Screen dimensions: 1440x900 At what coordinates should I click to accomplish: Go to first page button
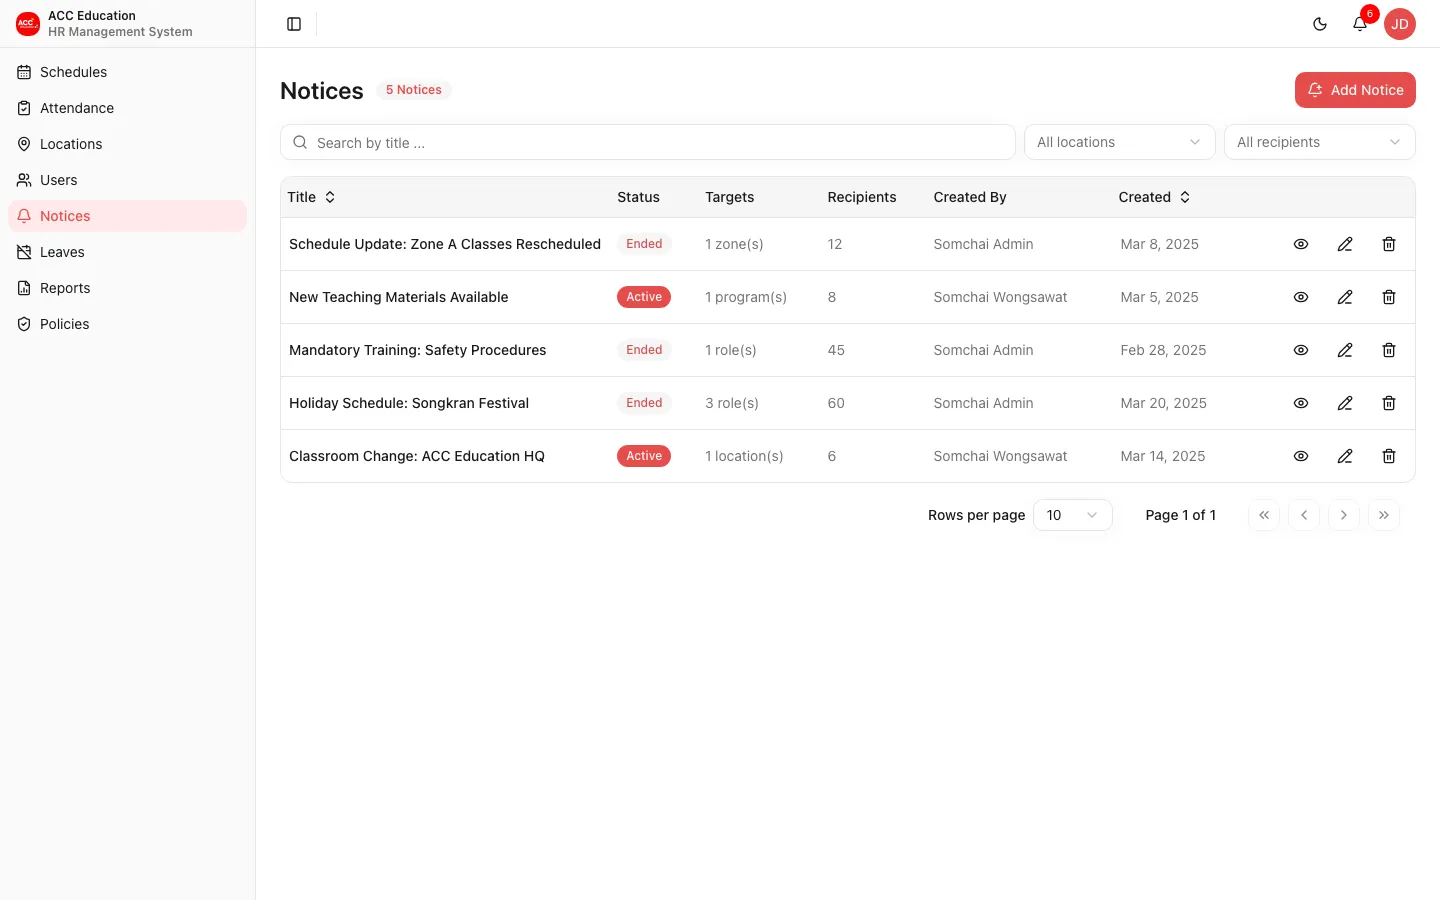(x=1264, y=515)
